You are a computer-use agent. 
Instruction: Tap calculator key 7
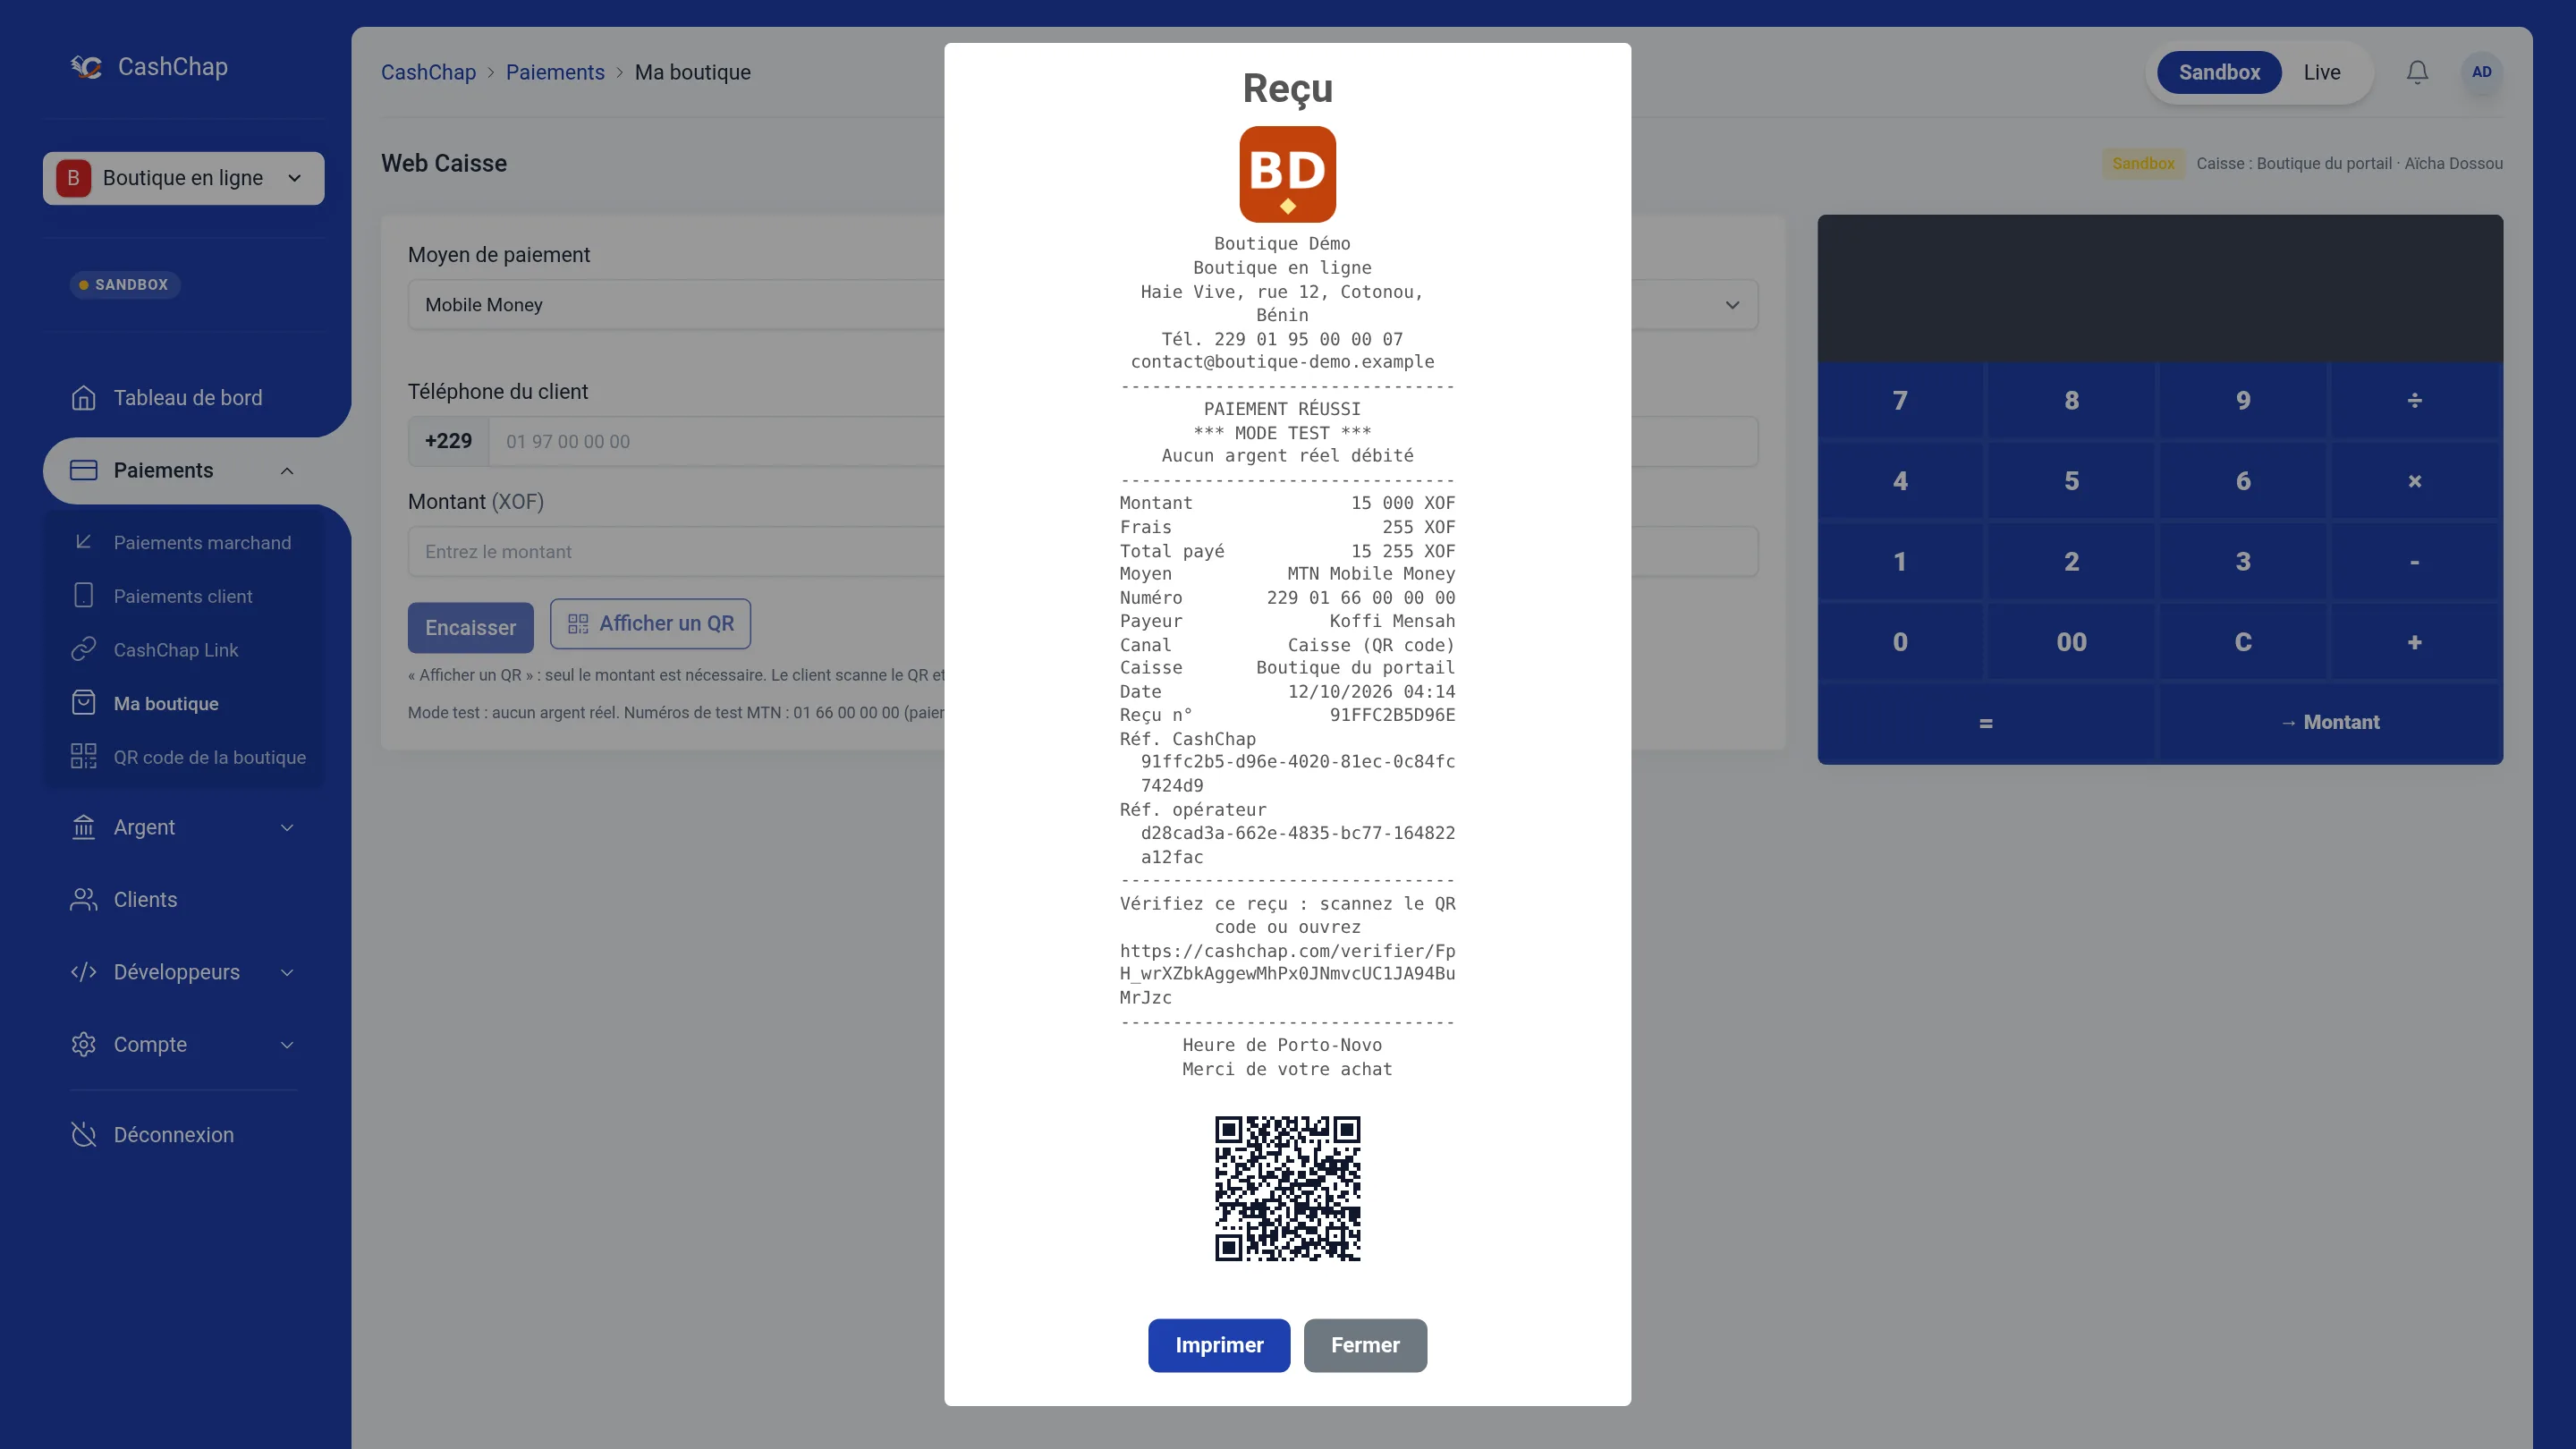click(1900, 400)
